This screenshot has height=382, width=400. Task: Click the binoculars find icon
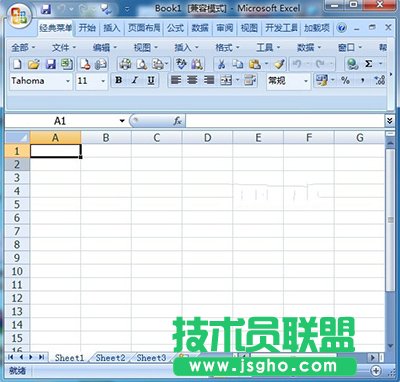tap(197, 64)
